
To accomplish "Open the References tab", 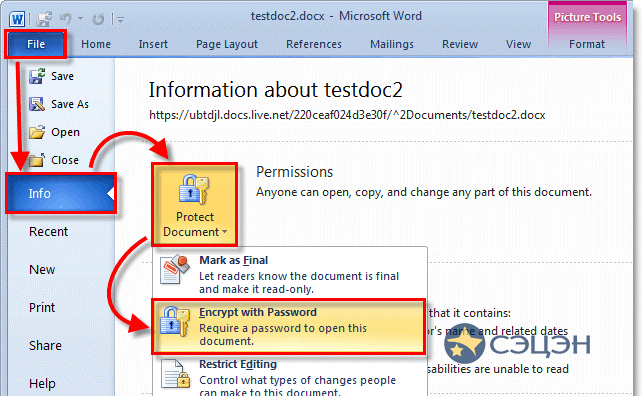I will click(x=314, y=44).
